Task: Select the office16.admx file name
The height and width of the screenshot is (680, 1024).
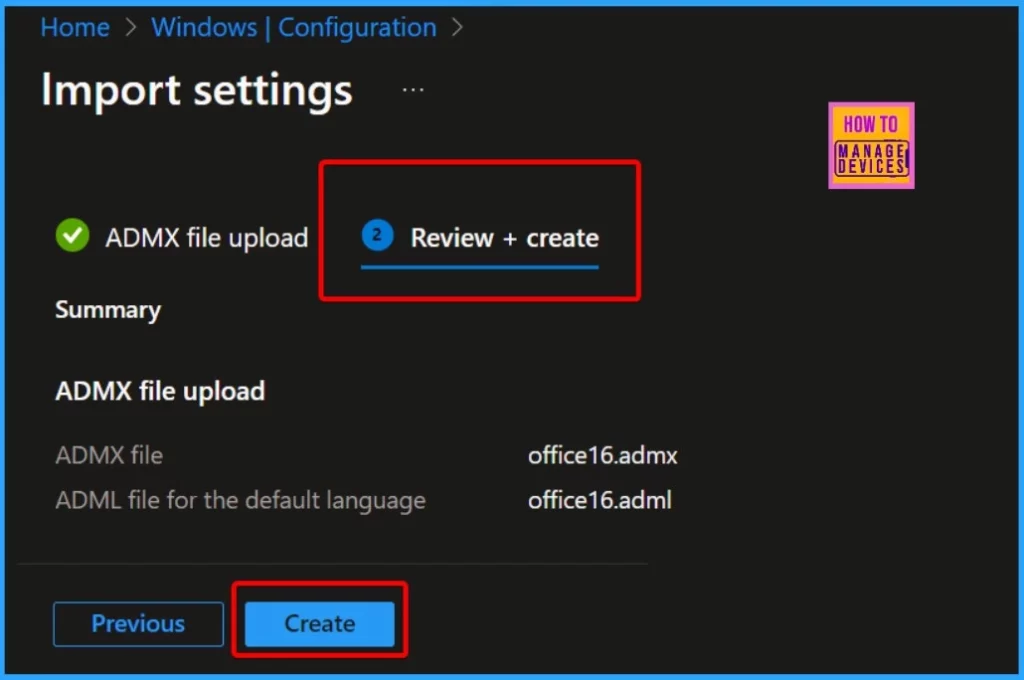Action: [x=603, y=455]
